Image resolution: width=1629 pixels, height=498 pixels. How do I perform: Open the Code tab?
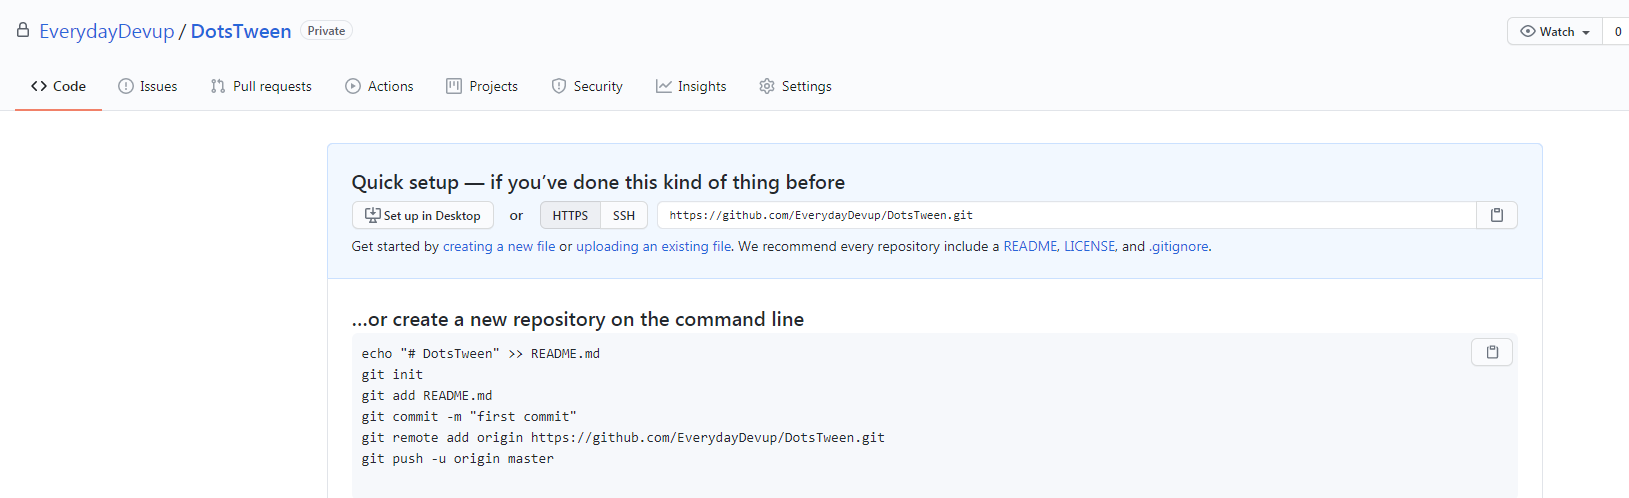58,86
